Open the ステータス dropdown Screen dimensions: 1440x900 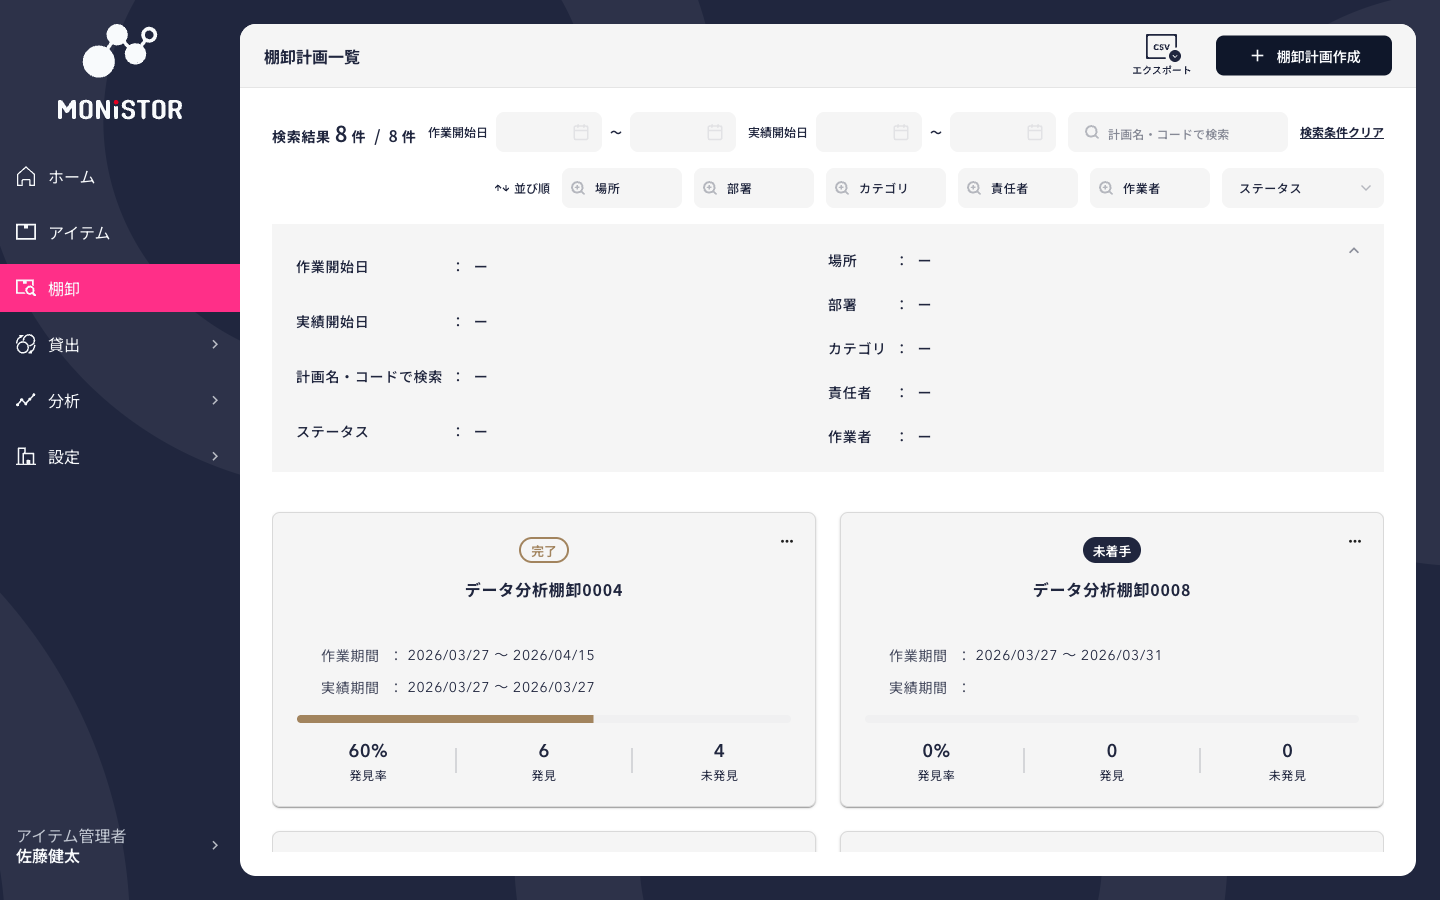tap(1303, 188)
